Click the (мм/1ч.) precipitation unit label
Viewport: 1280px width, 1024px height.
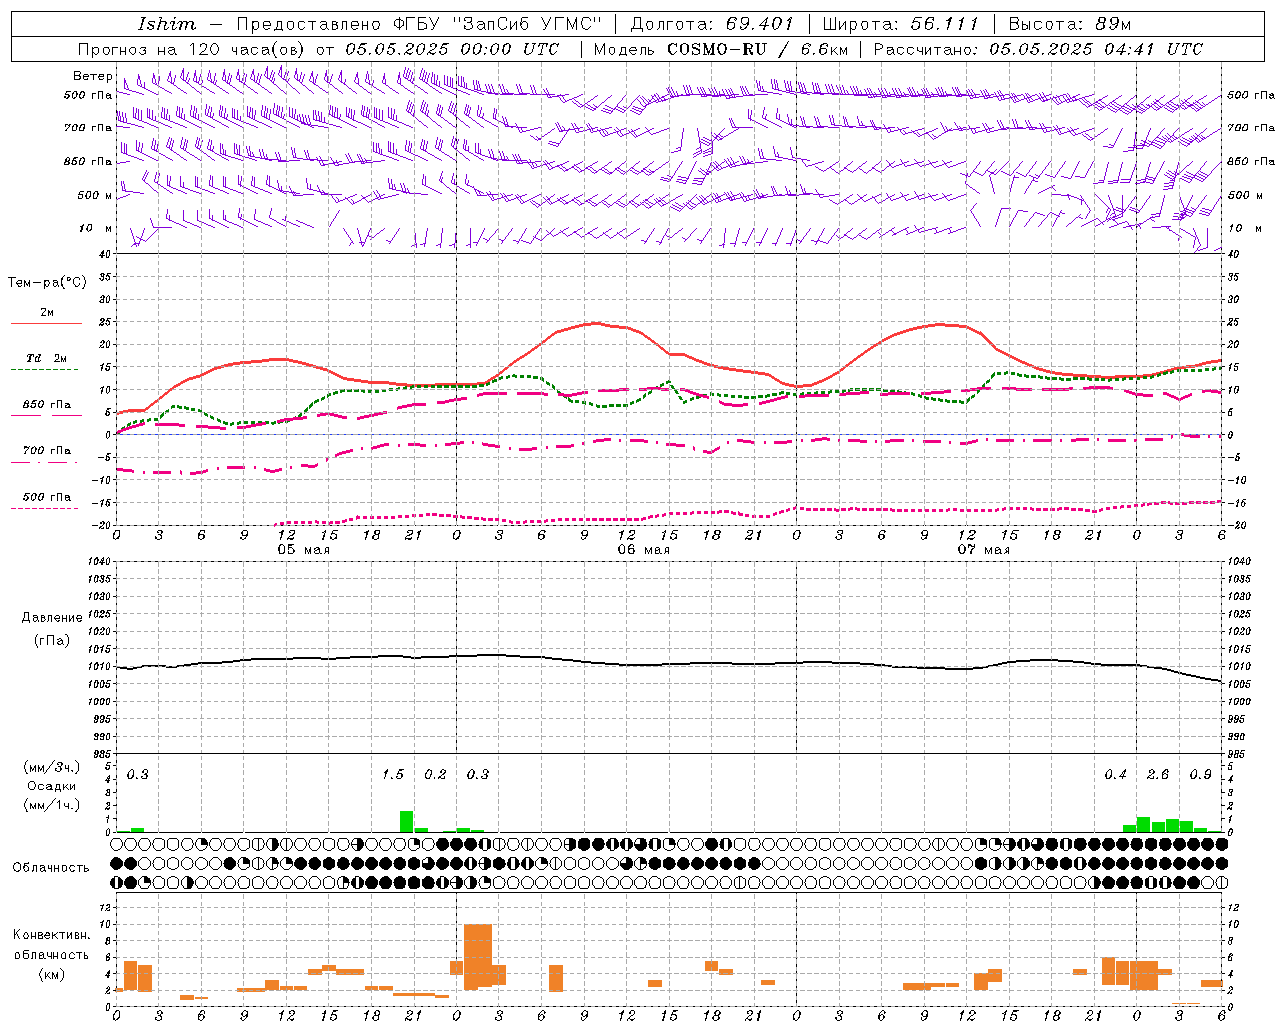[x=52, y=805]
